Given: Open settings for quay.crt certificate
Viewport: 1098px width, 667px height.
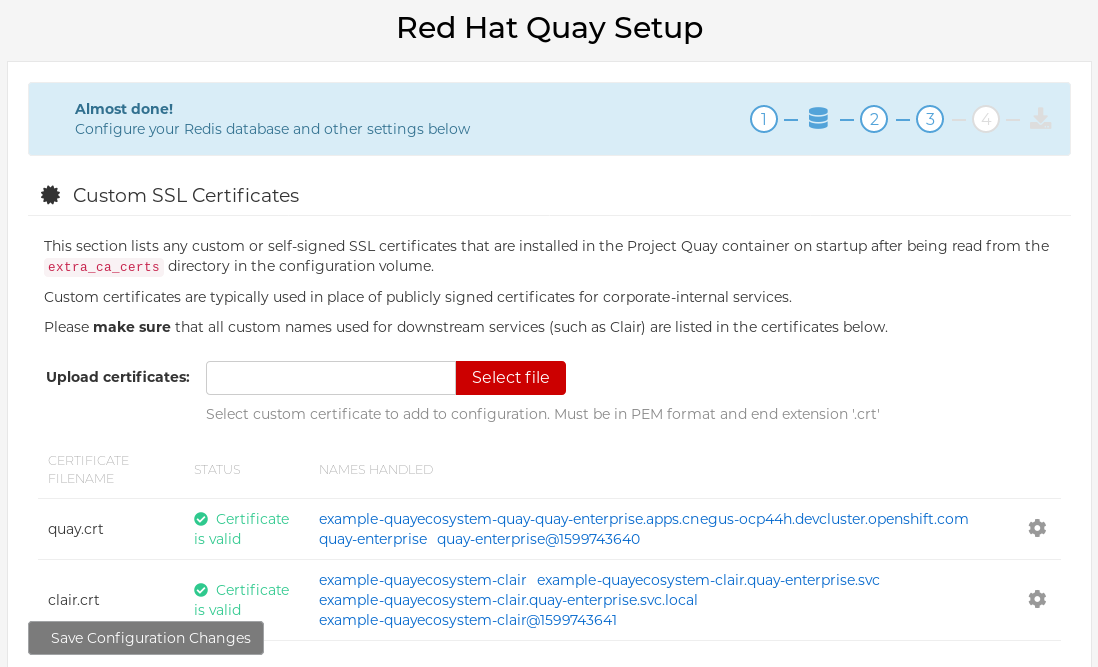Looking at the screenshot, I should click(1037, 528).
